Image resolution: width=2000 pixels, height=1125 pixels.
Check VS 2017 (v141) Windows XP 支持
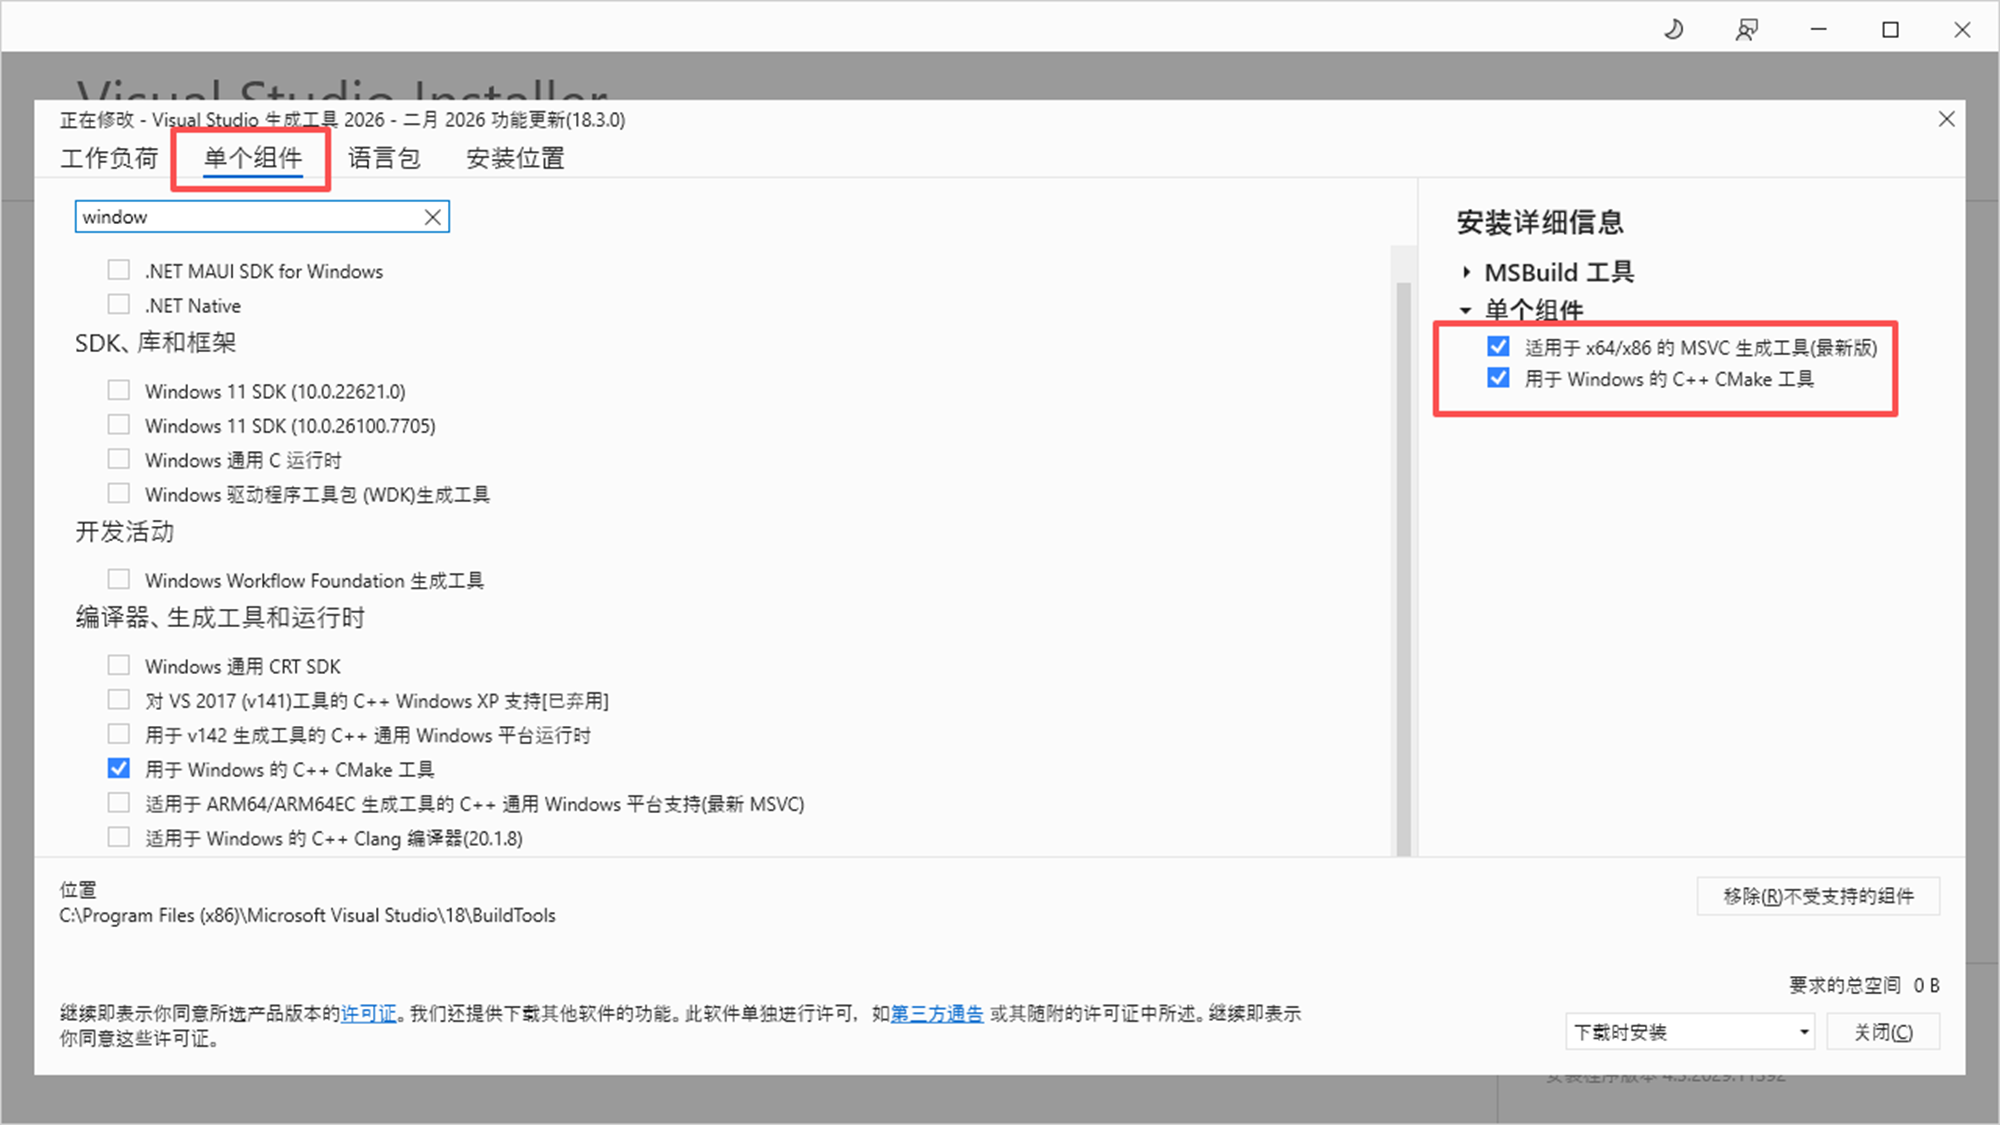click(x=119, y=699)
